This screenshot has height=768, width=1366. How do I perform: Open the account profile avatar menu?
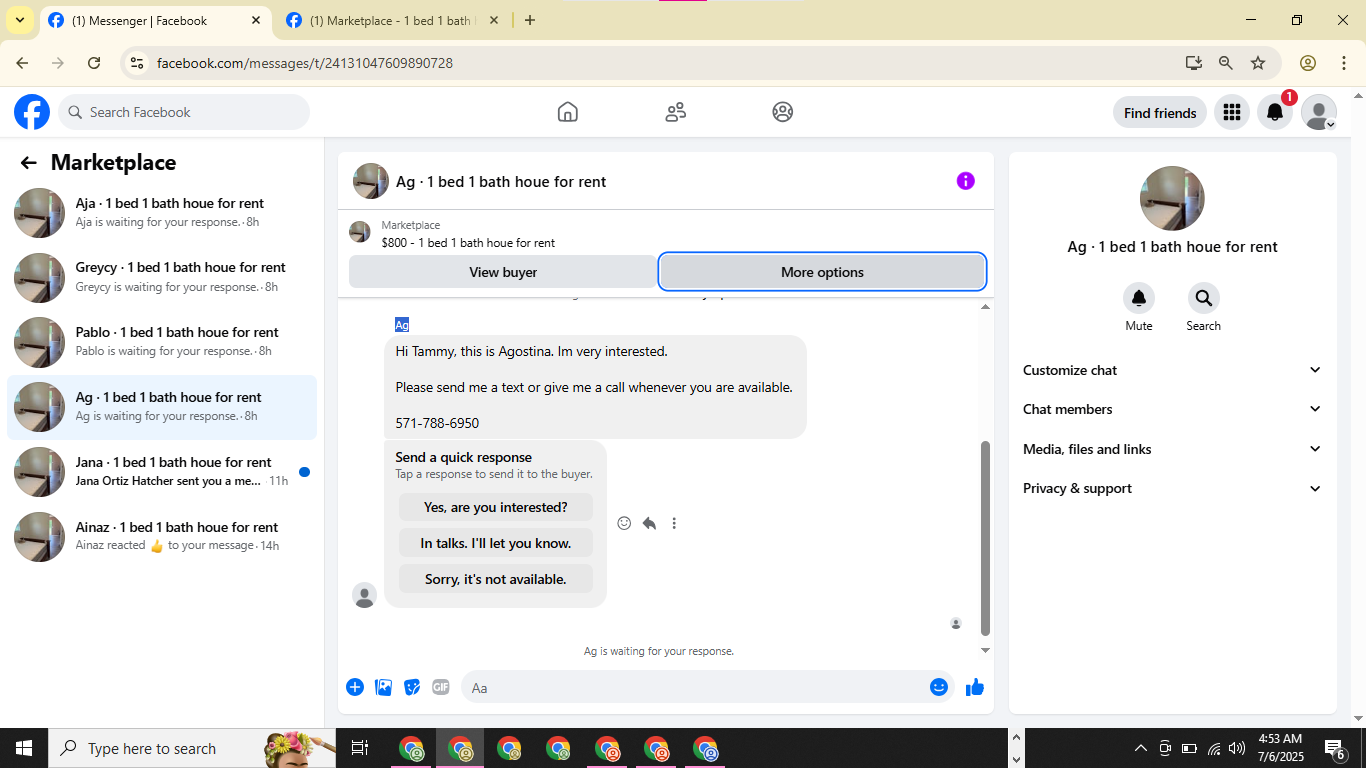1319,113
